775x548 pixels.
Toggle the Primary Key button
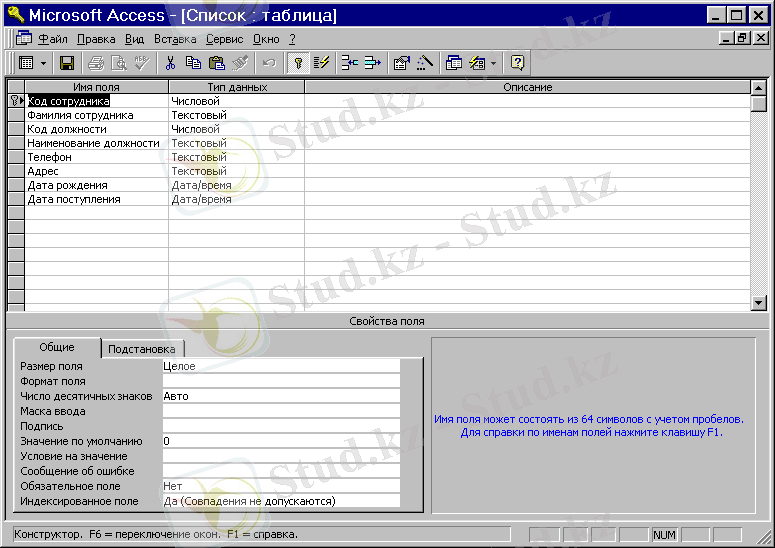(297, 63)
